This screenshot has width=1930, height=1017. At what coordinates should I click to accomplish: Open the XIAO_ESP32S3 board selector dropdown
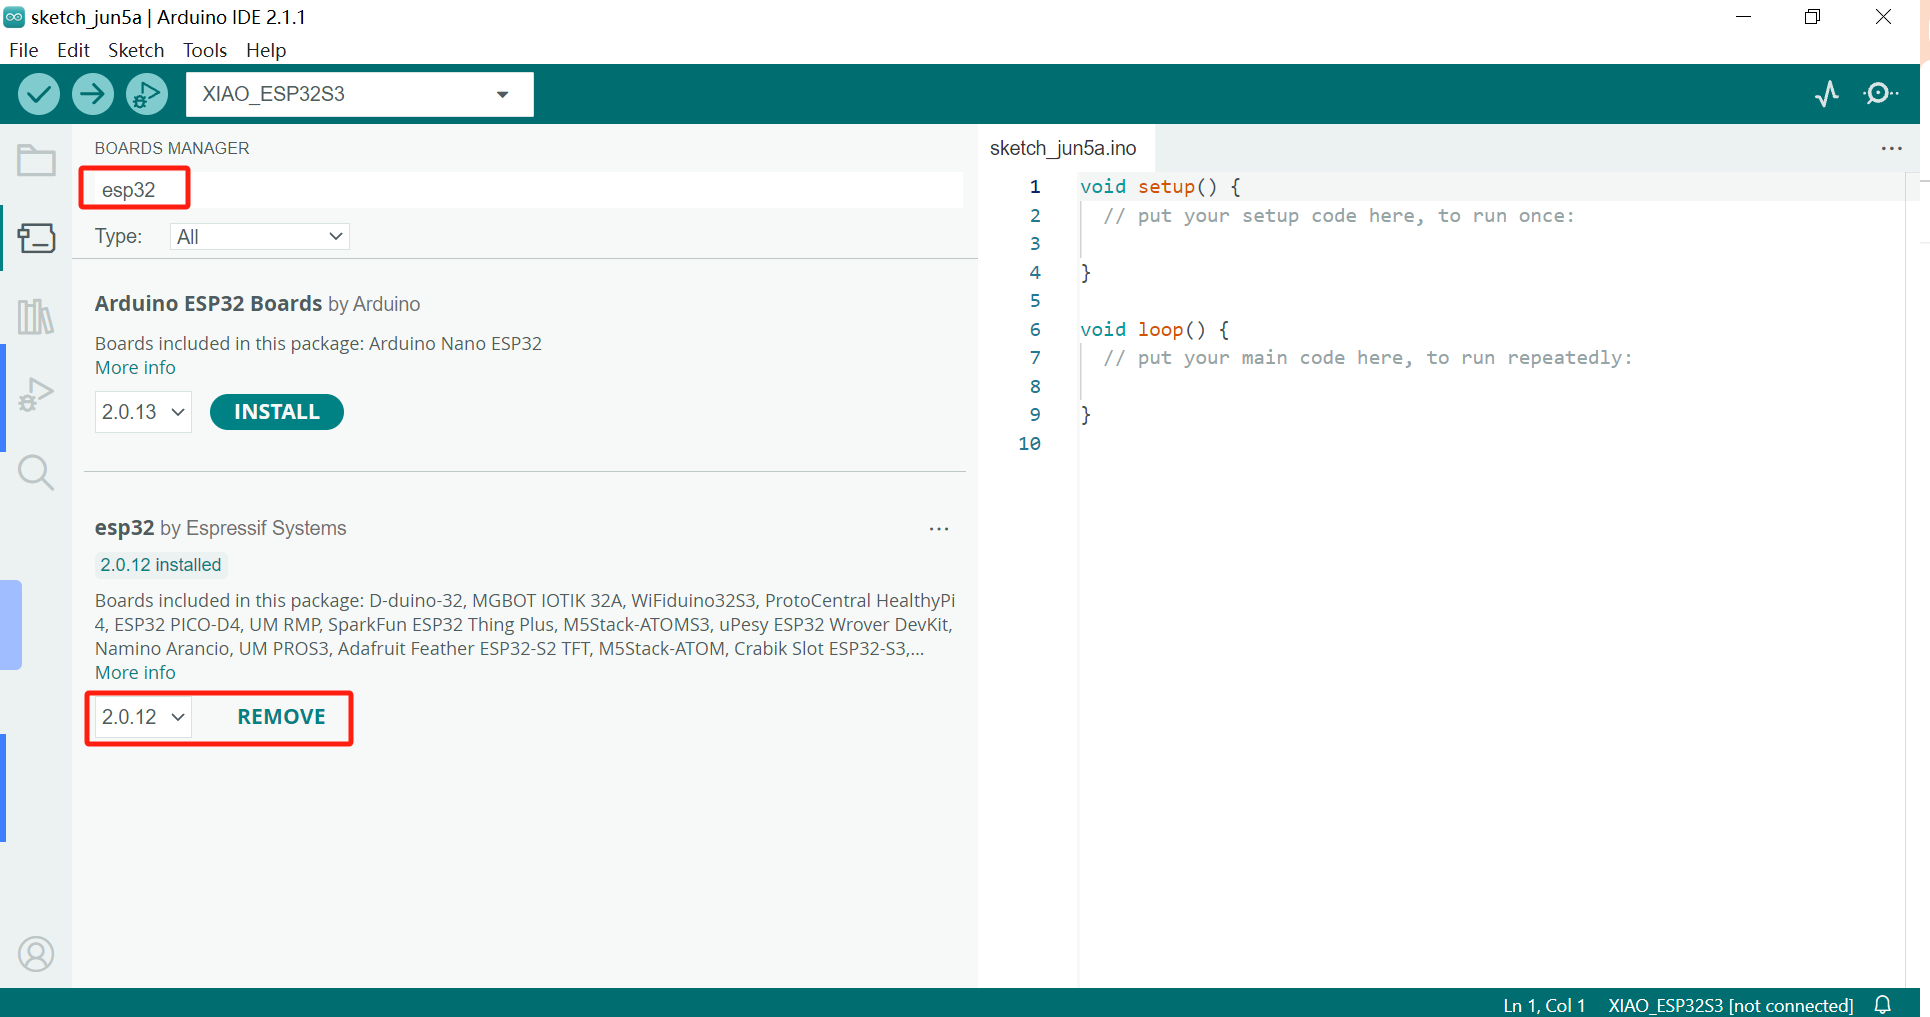[359, 94]
